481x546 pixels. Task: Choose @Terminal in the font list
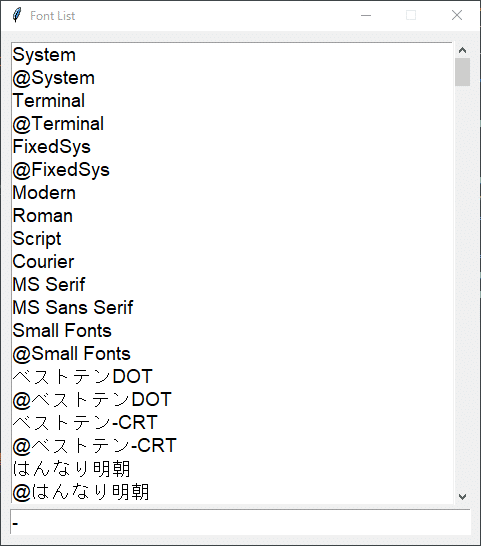(232, 124)
